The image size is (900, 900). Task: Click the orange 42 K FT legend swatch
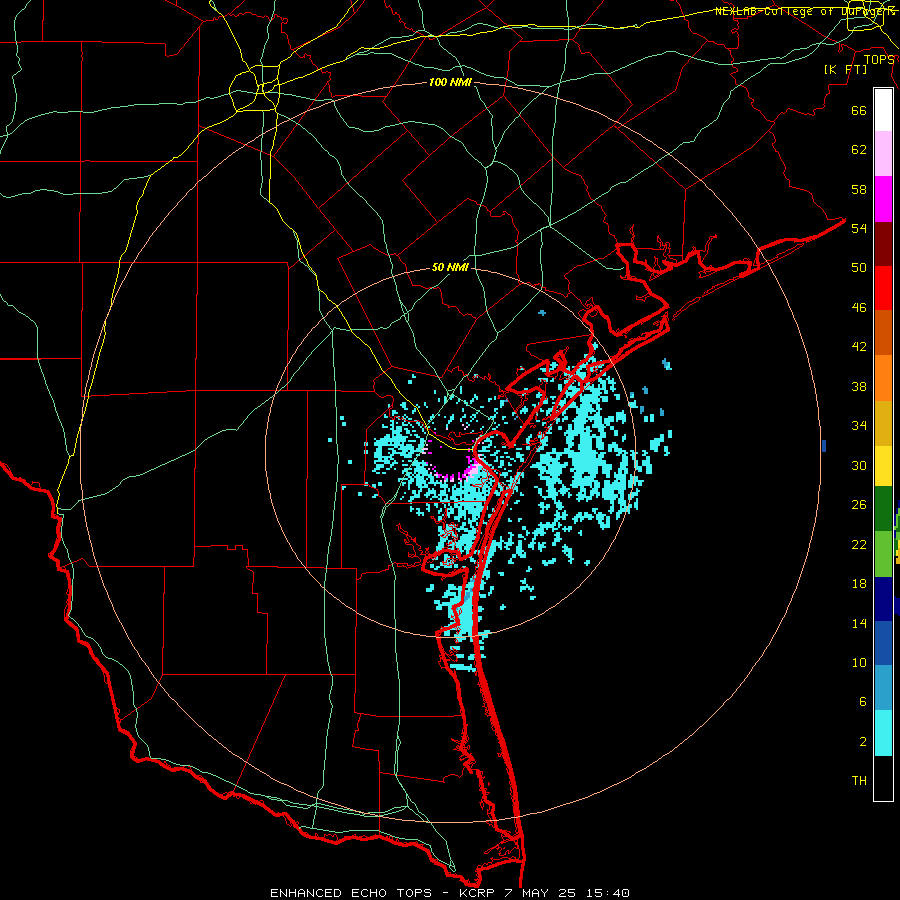point(883,378)
